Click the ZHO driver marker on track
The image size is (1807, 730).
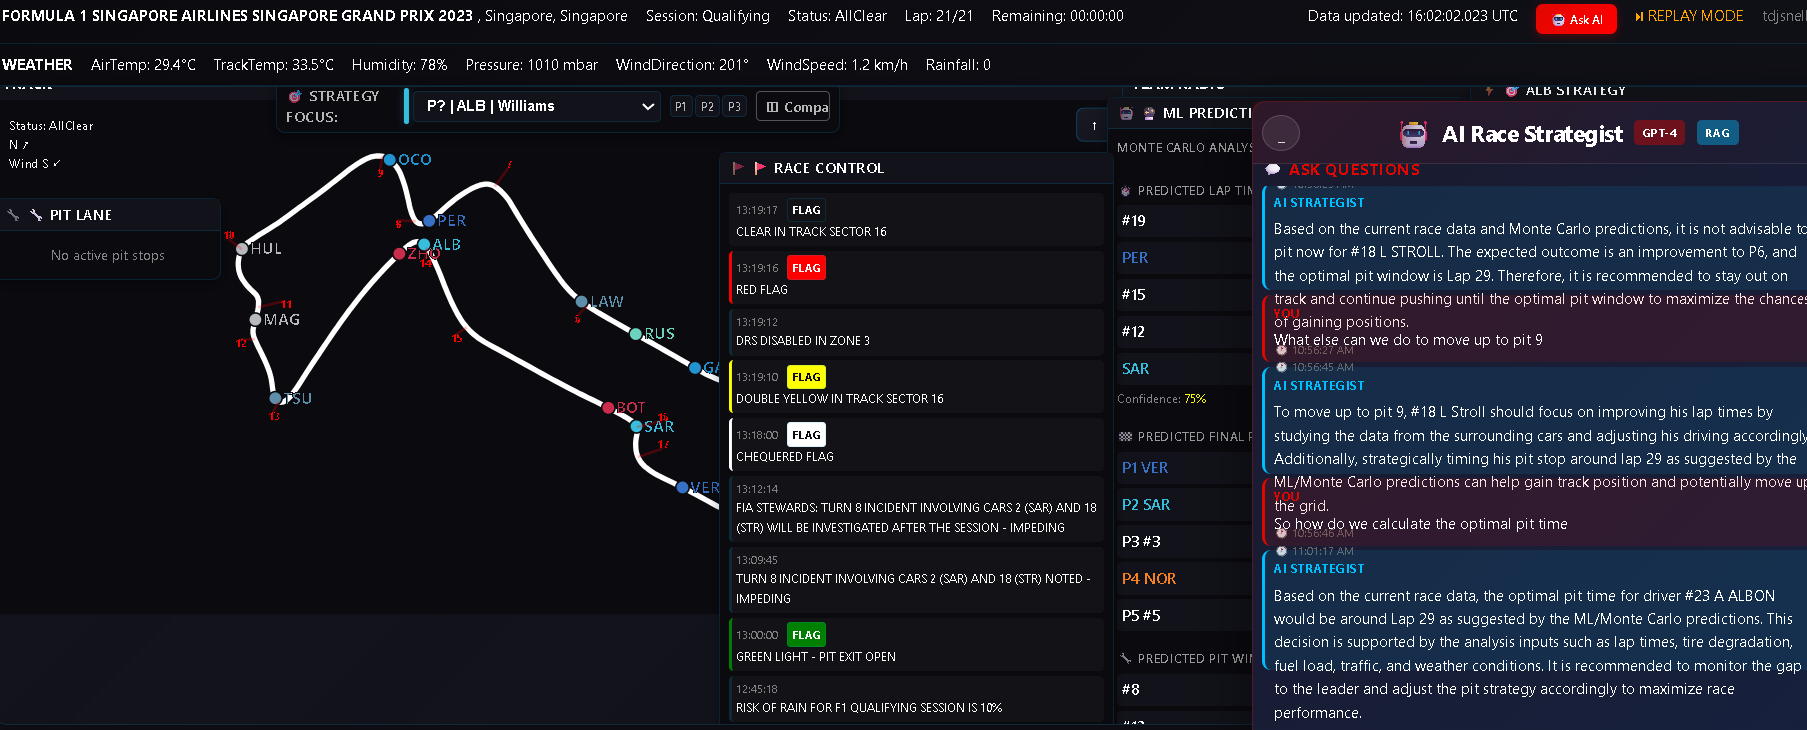pos(400,253)
